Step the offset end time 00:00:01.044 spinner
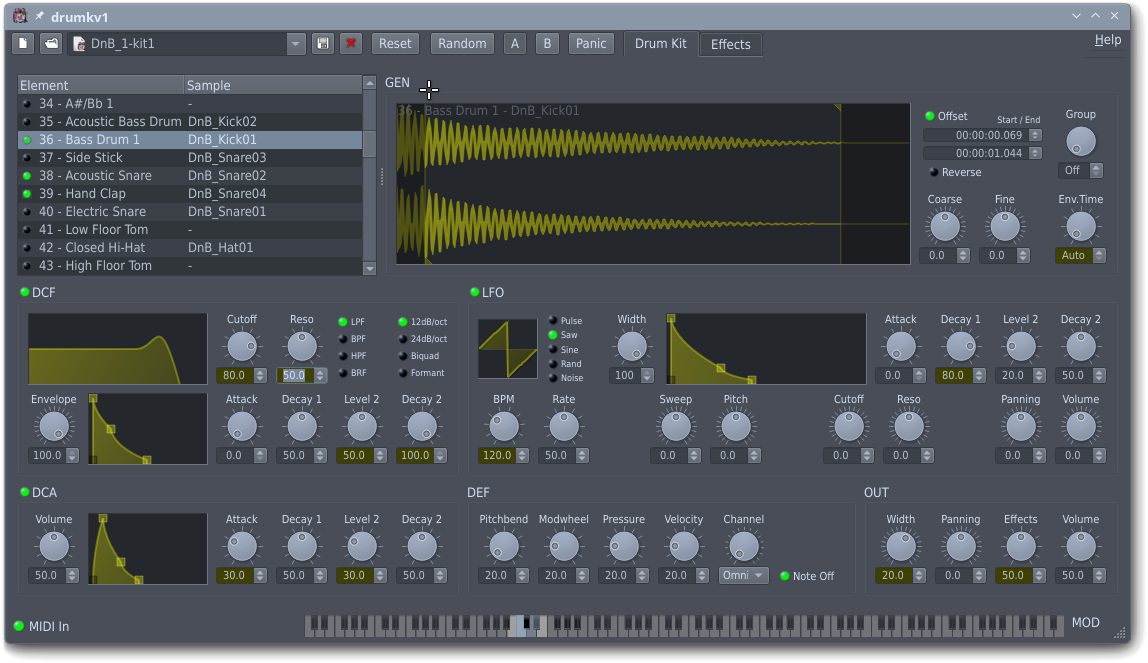The image size is (1148, 663). tap(1035, 153)
